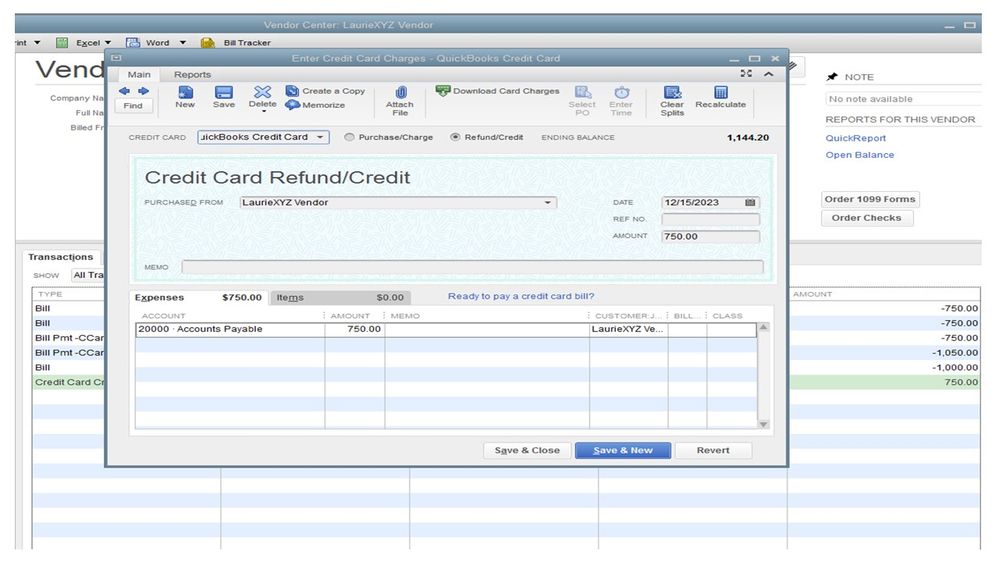Choose Select PO icon

(582, 101)
